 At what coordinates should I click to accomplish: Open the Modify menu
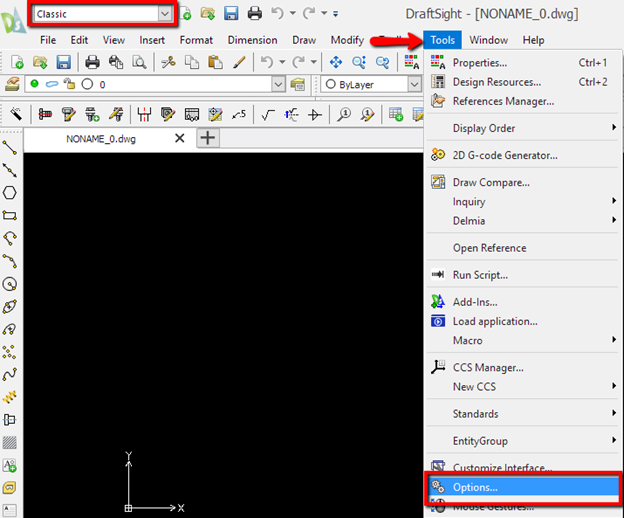[347, 40]
